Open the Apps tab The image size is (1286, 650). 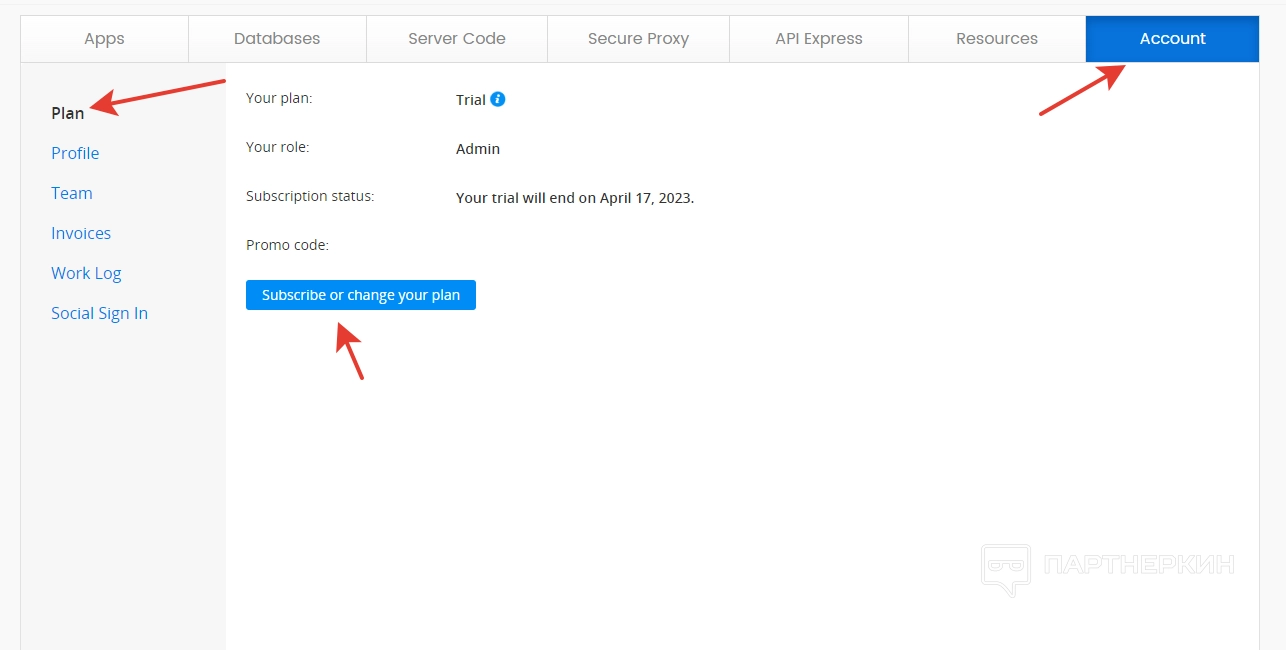point(104,39)
